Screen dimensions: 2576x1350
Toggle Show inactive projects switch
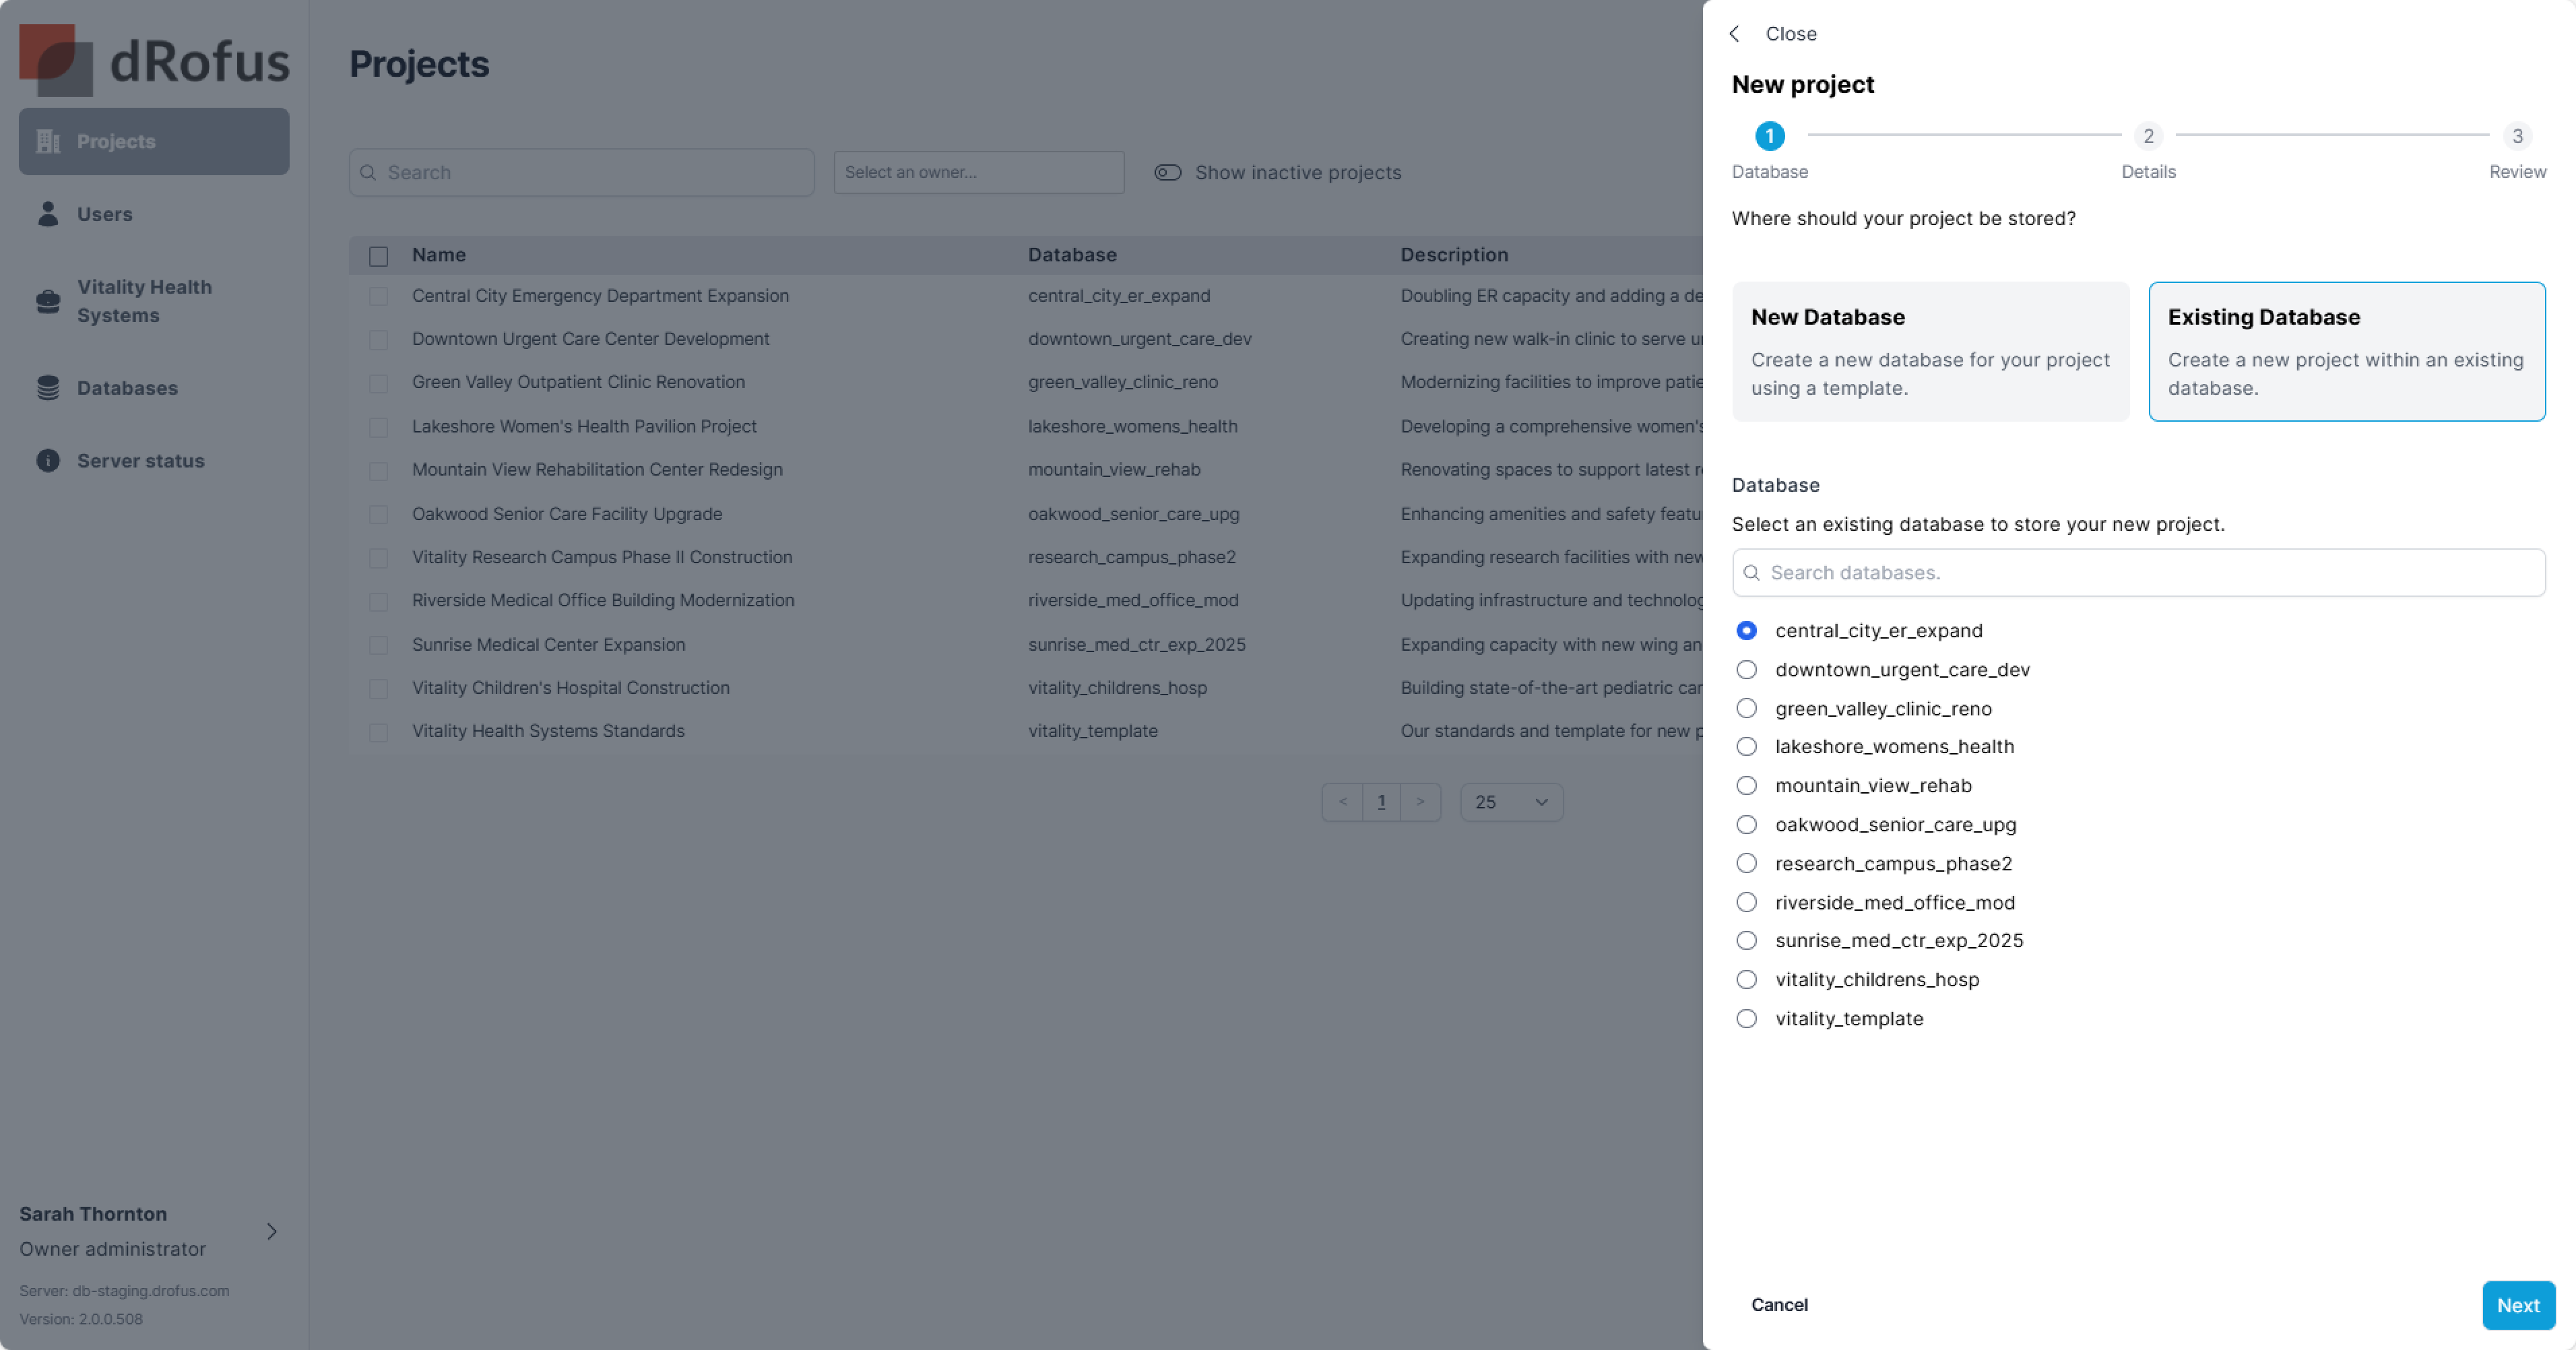pyautogui.click(x=1168, y=173)
